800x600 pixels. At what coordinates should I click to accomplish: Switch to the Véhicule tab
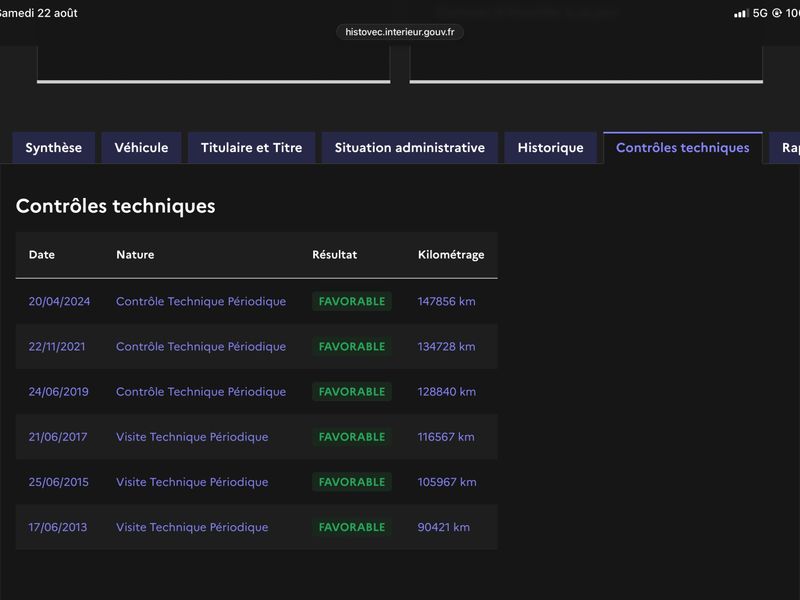tap(141, 148)
